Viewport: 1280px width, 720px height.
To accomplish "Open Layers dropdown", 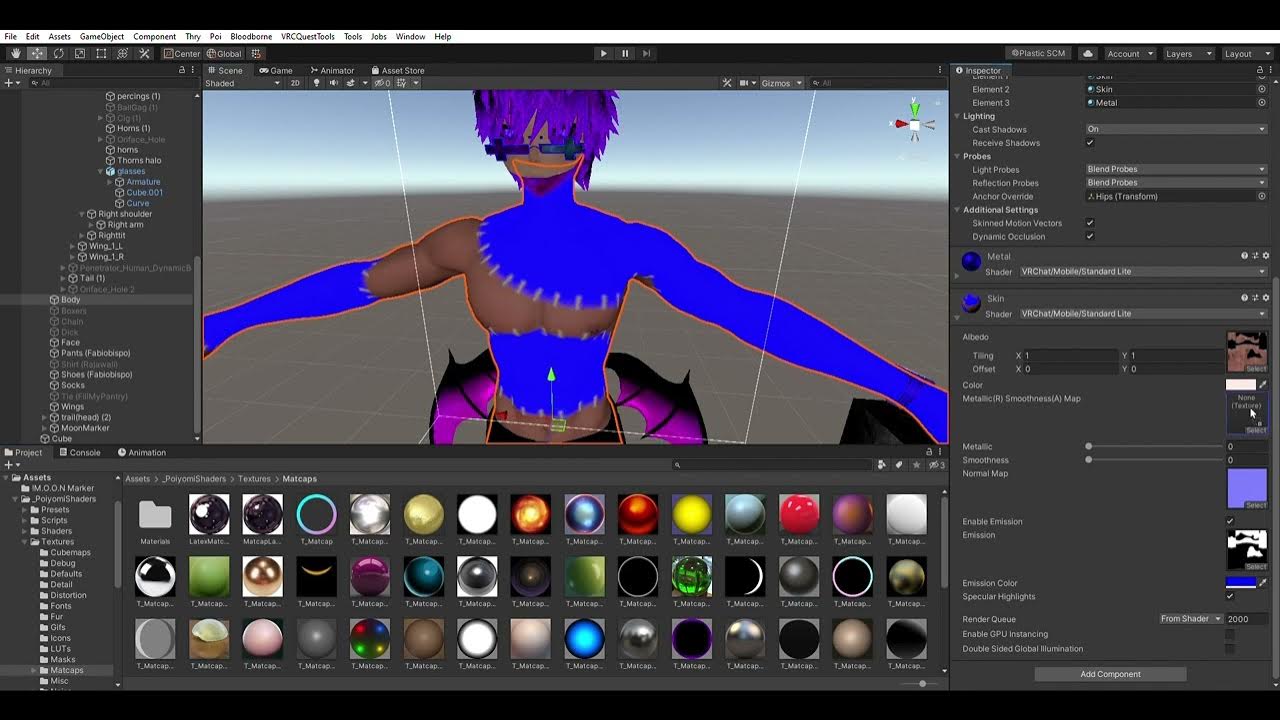I will [x=1188, y=53].
